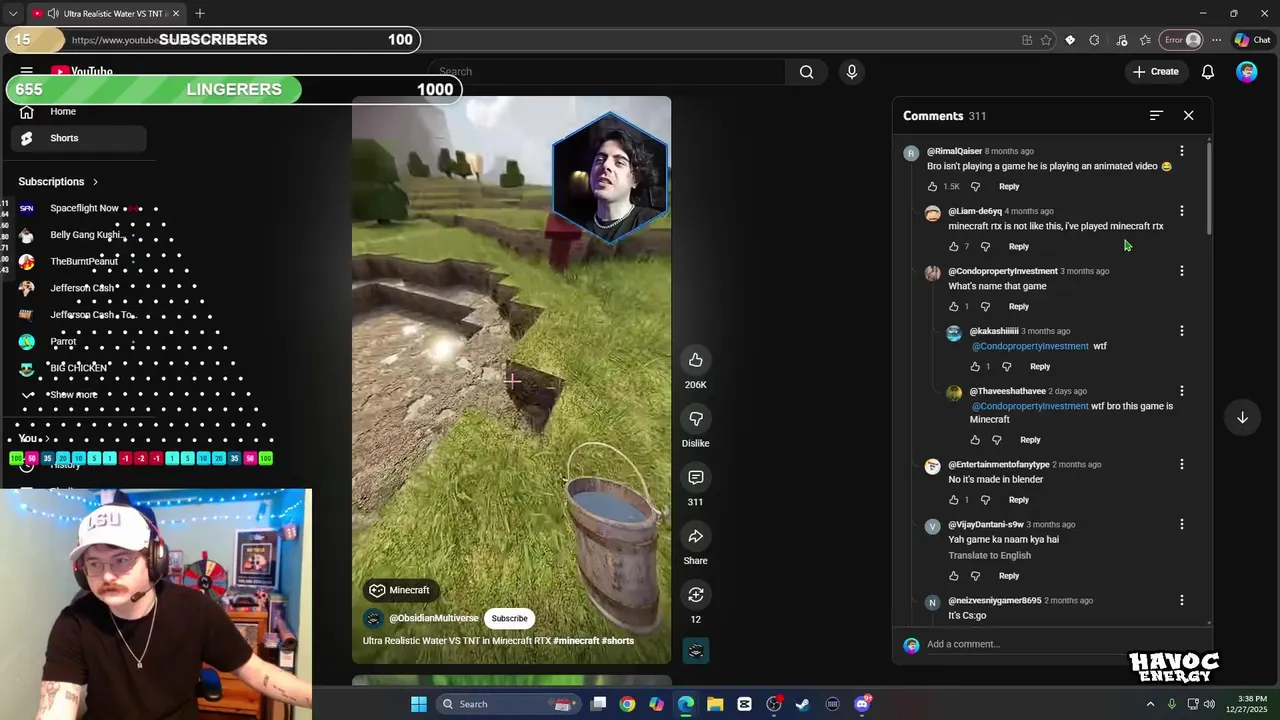Open a new browser tab

tap(200, 13)
